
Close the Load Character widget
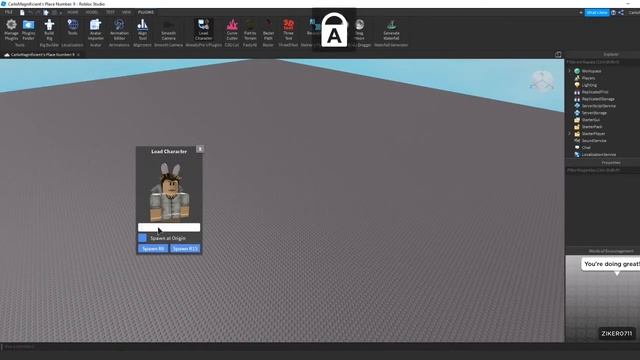[x=200, y=149]
